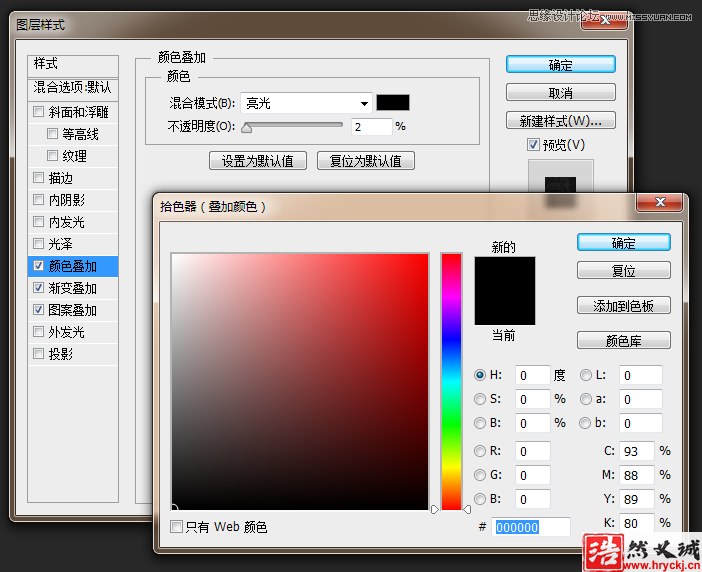Uncheck the 颜色叠加 checkbox

39,265
